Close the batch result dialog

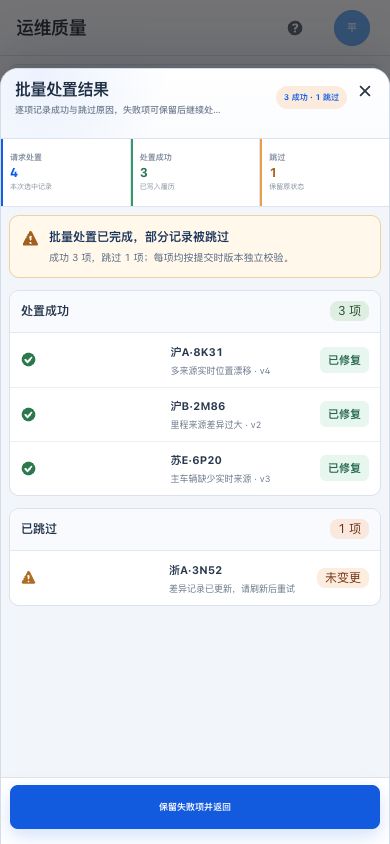coord(365,91)
